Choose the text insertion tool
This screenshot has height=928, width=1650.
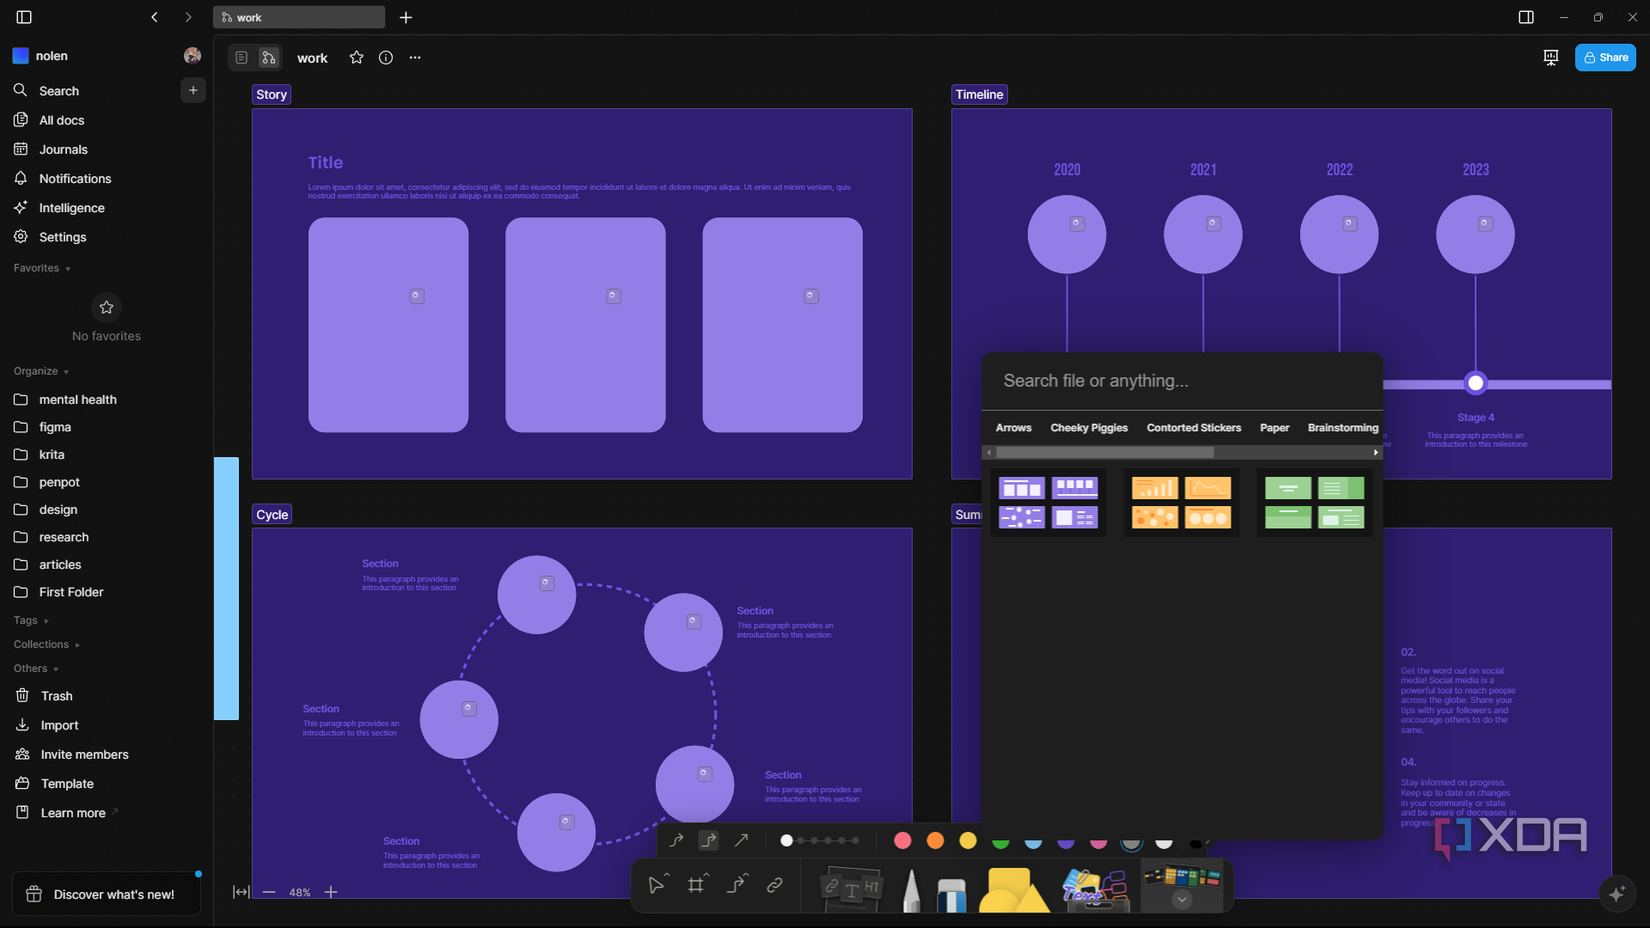(849, 884)
